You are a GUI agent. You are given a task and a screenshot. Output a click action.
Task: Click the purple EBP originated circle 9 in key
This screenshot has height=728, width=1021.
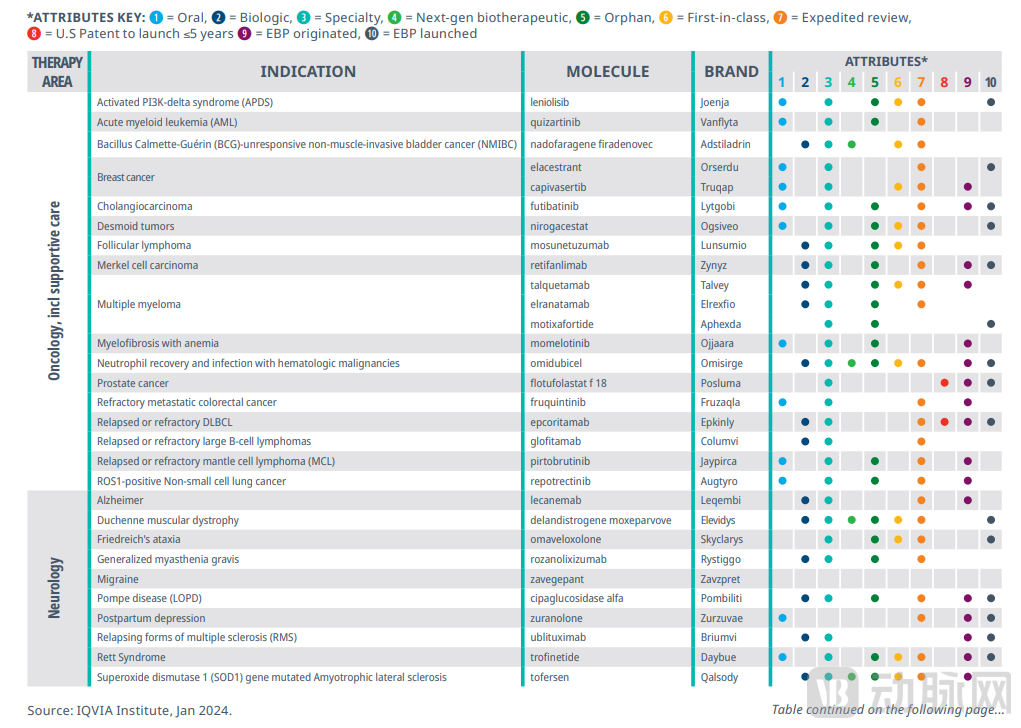pyautogui.click(x=244, y=33)
